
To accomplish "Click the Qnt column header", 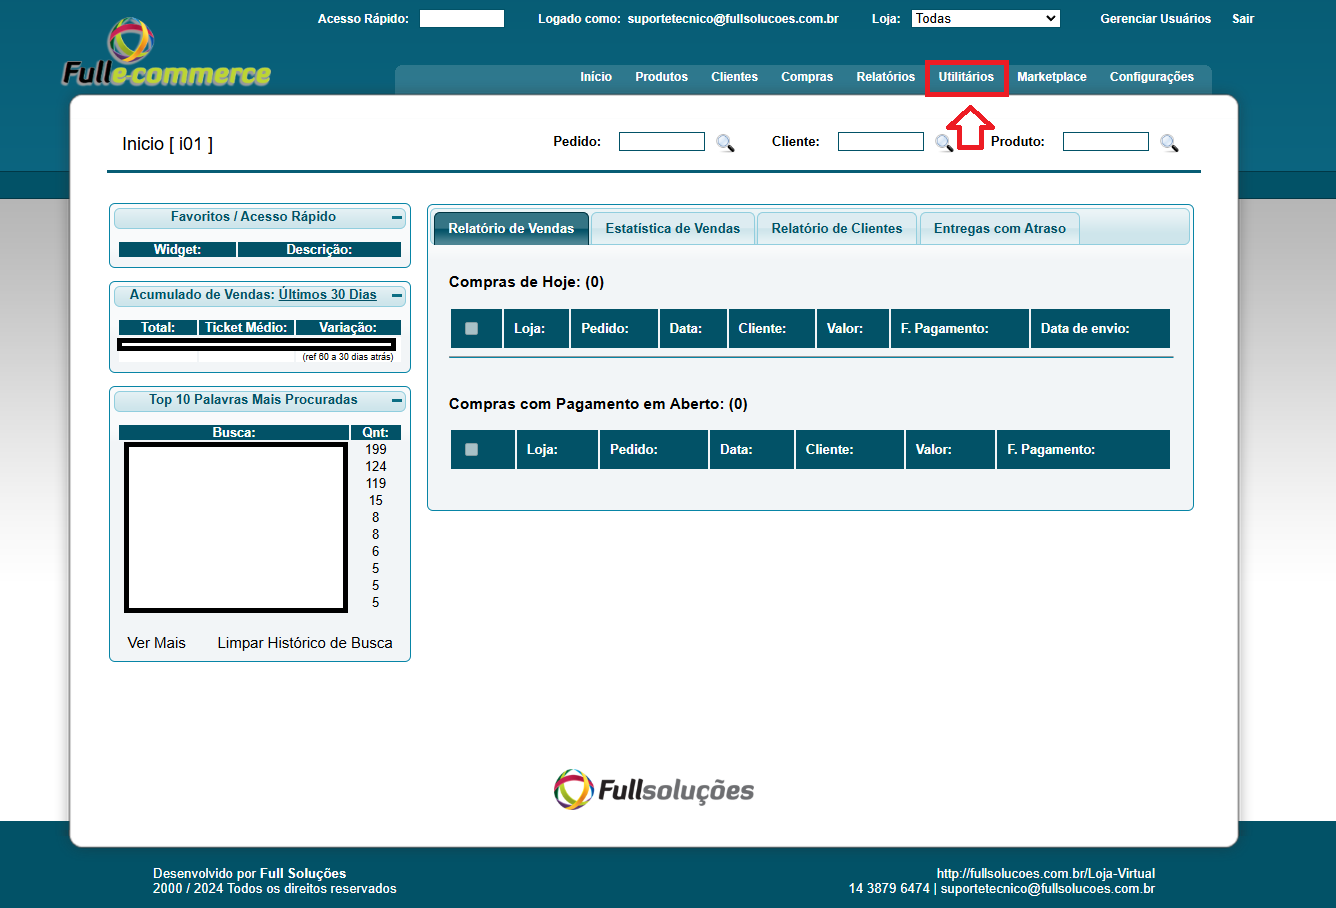I will pyautogui.click(x=376, y=432).
